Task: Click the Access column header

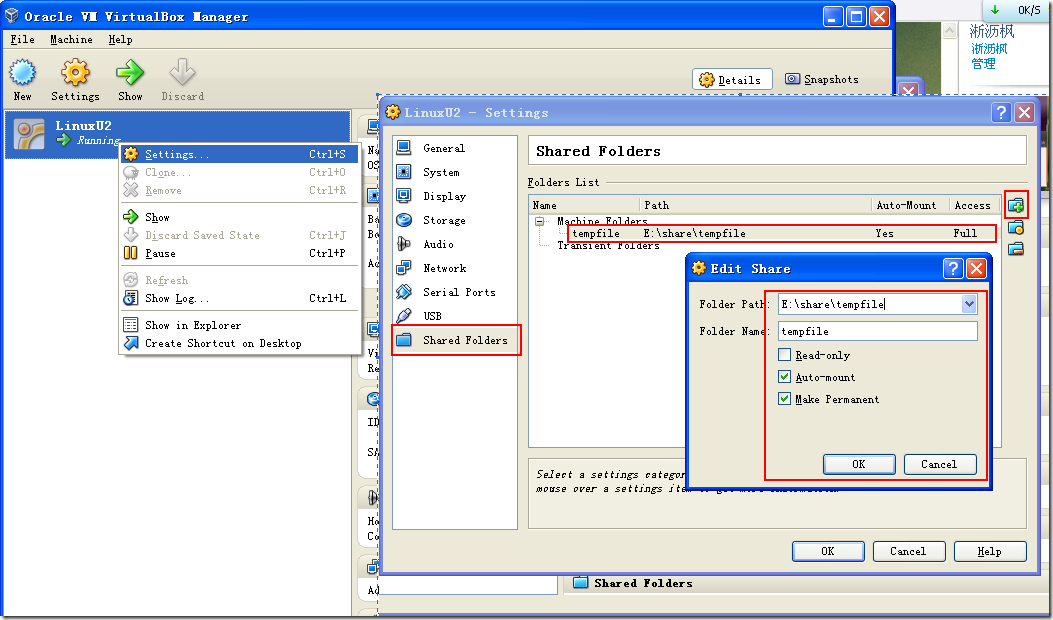Action: point(972,206)
